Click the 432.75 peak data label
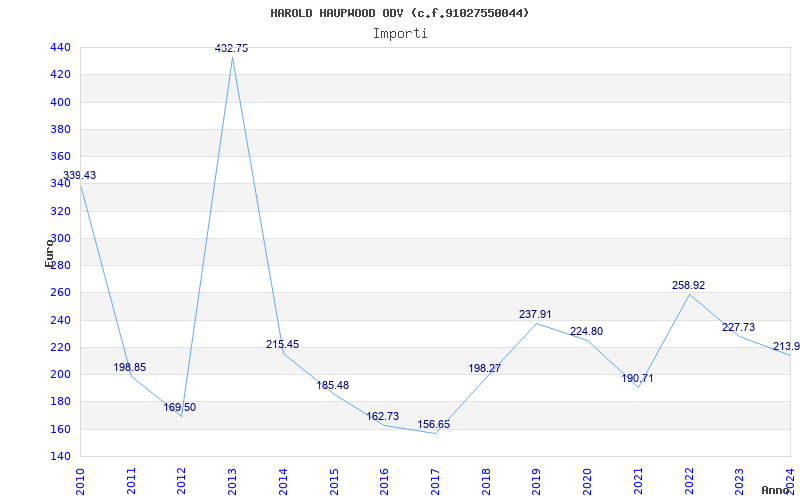The width and height of the screenshot is (800, 500). click(x=232, y=48)
